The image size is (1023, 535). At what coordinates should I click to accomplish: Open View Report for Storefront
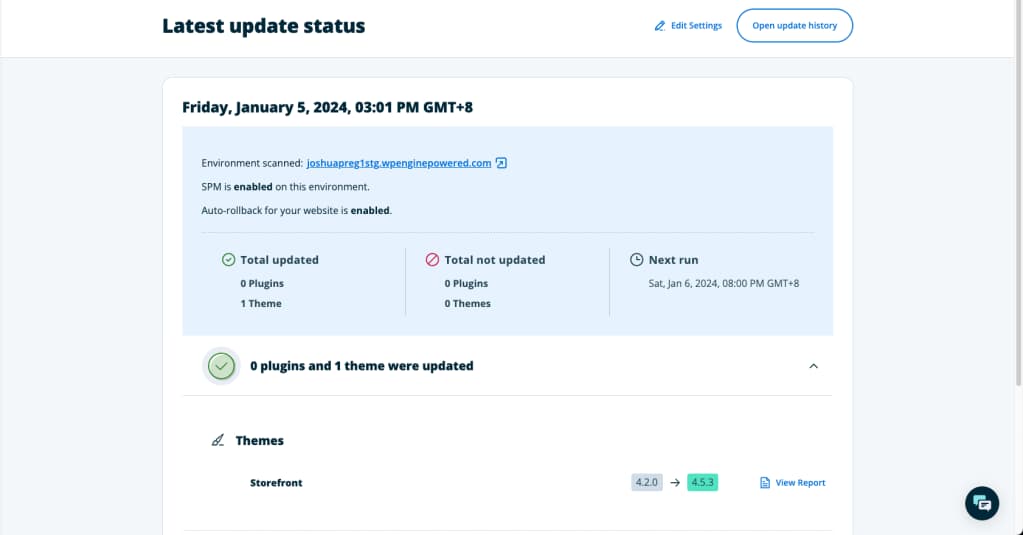[x=793, y=483]
